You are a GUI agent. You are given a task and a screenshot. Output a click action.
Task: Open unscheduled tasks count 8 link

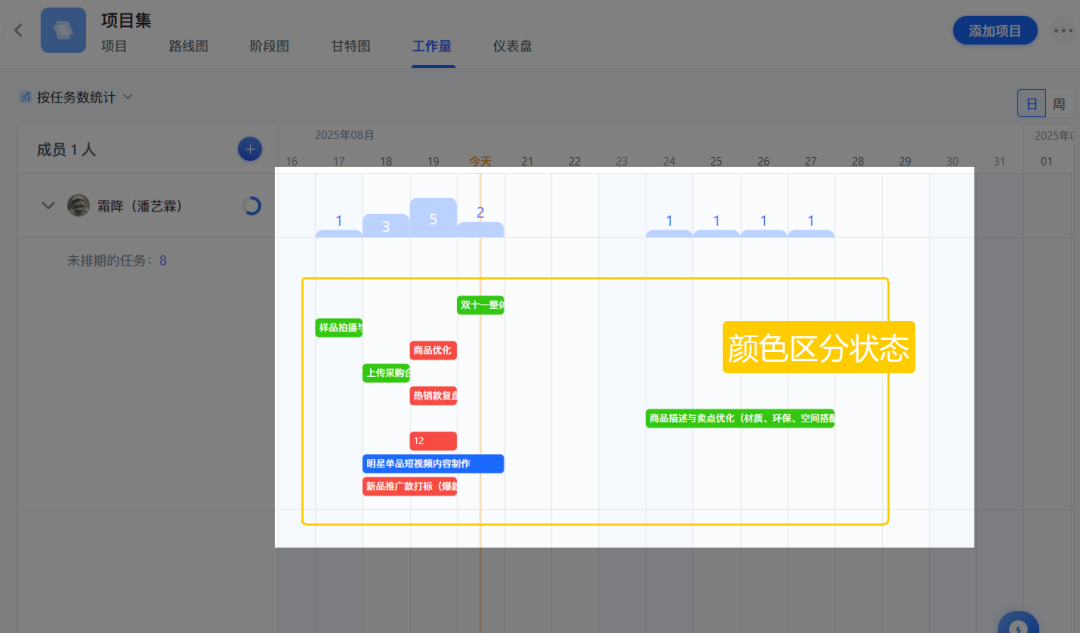click(163, 260)
